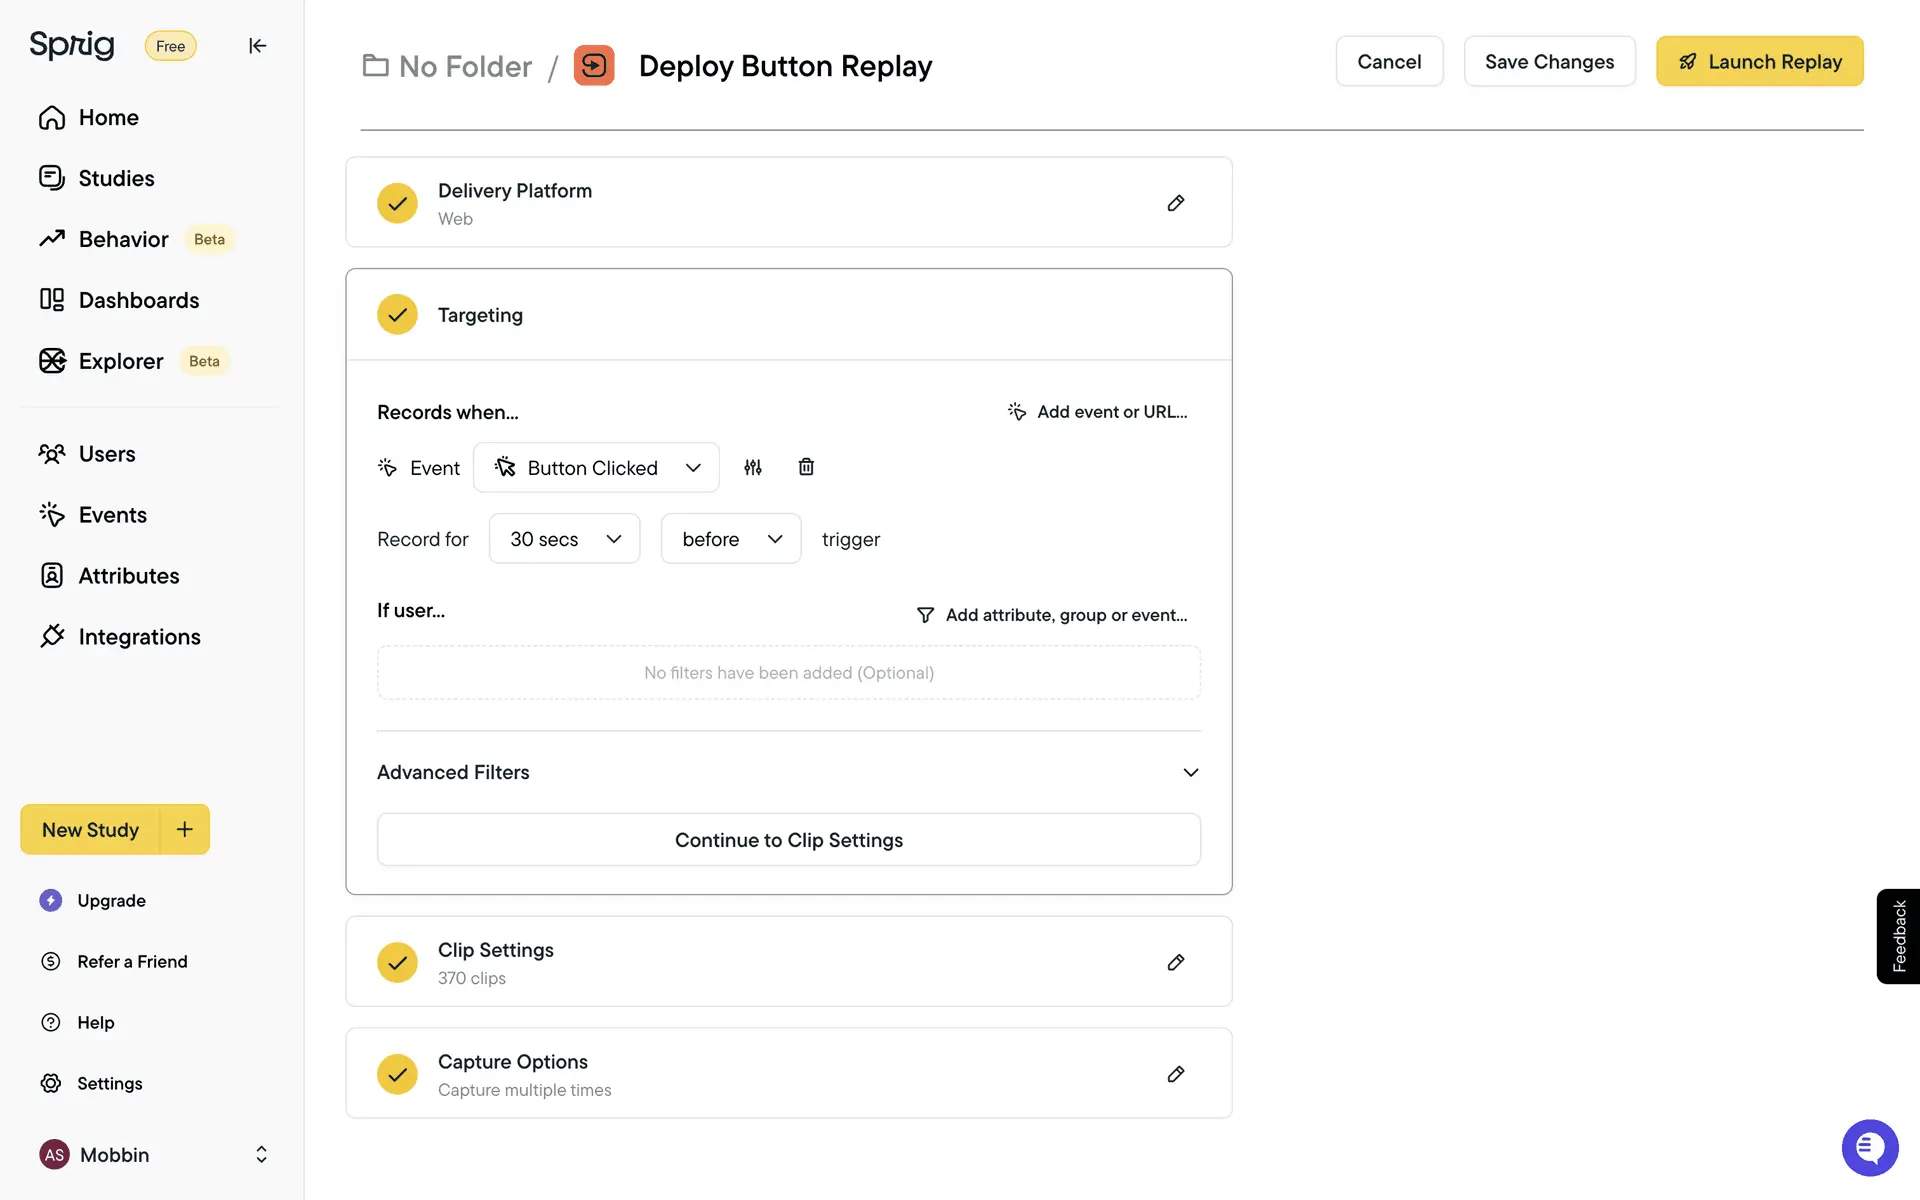Click the Targeting section checkmark circle
This screenshot has height=1200, width=1920.
[x=397, y=315]
